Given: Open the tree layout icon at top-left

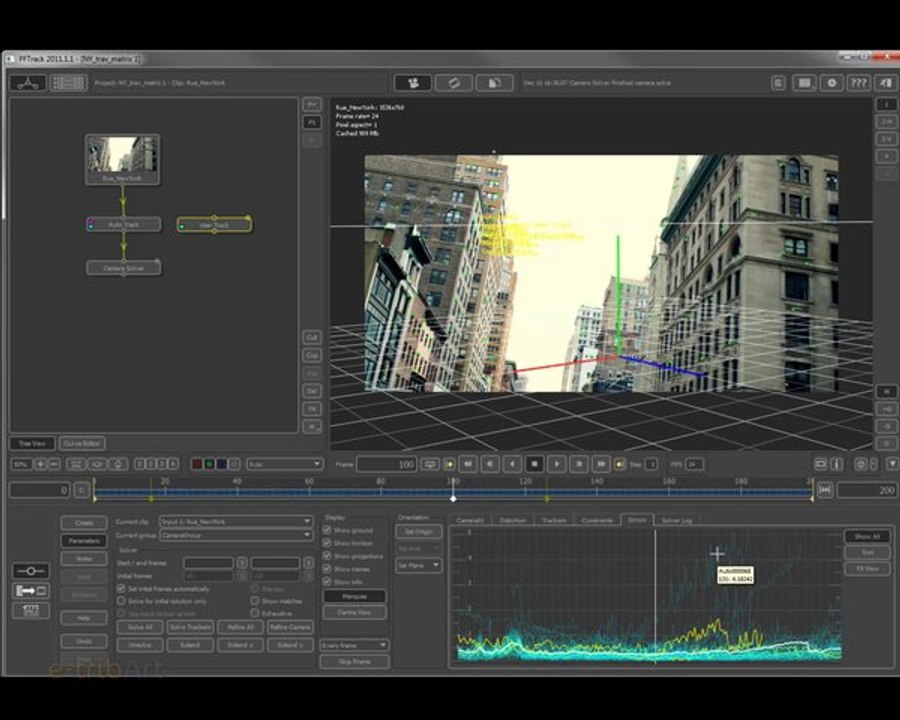Looking at the screenshot, I should click(x=28, y=83).
